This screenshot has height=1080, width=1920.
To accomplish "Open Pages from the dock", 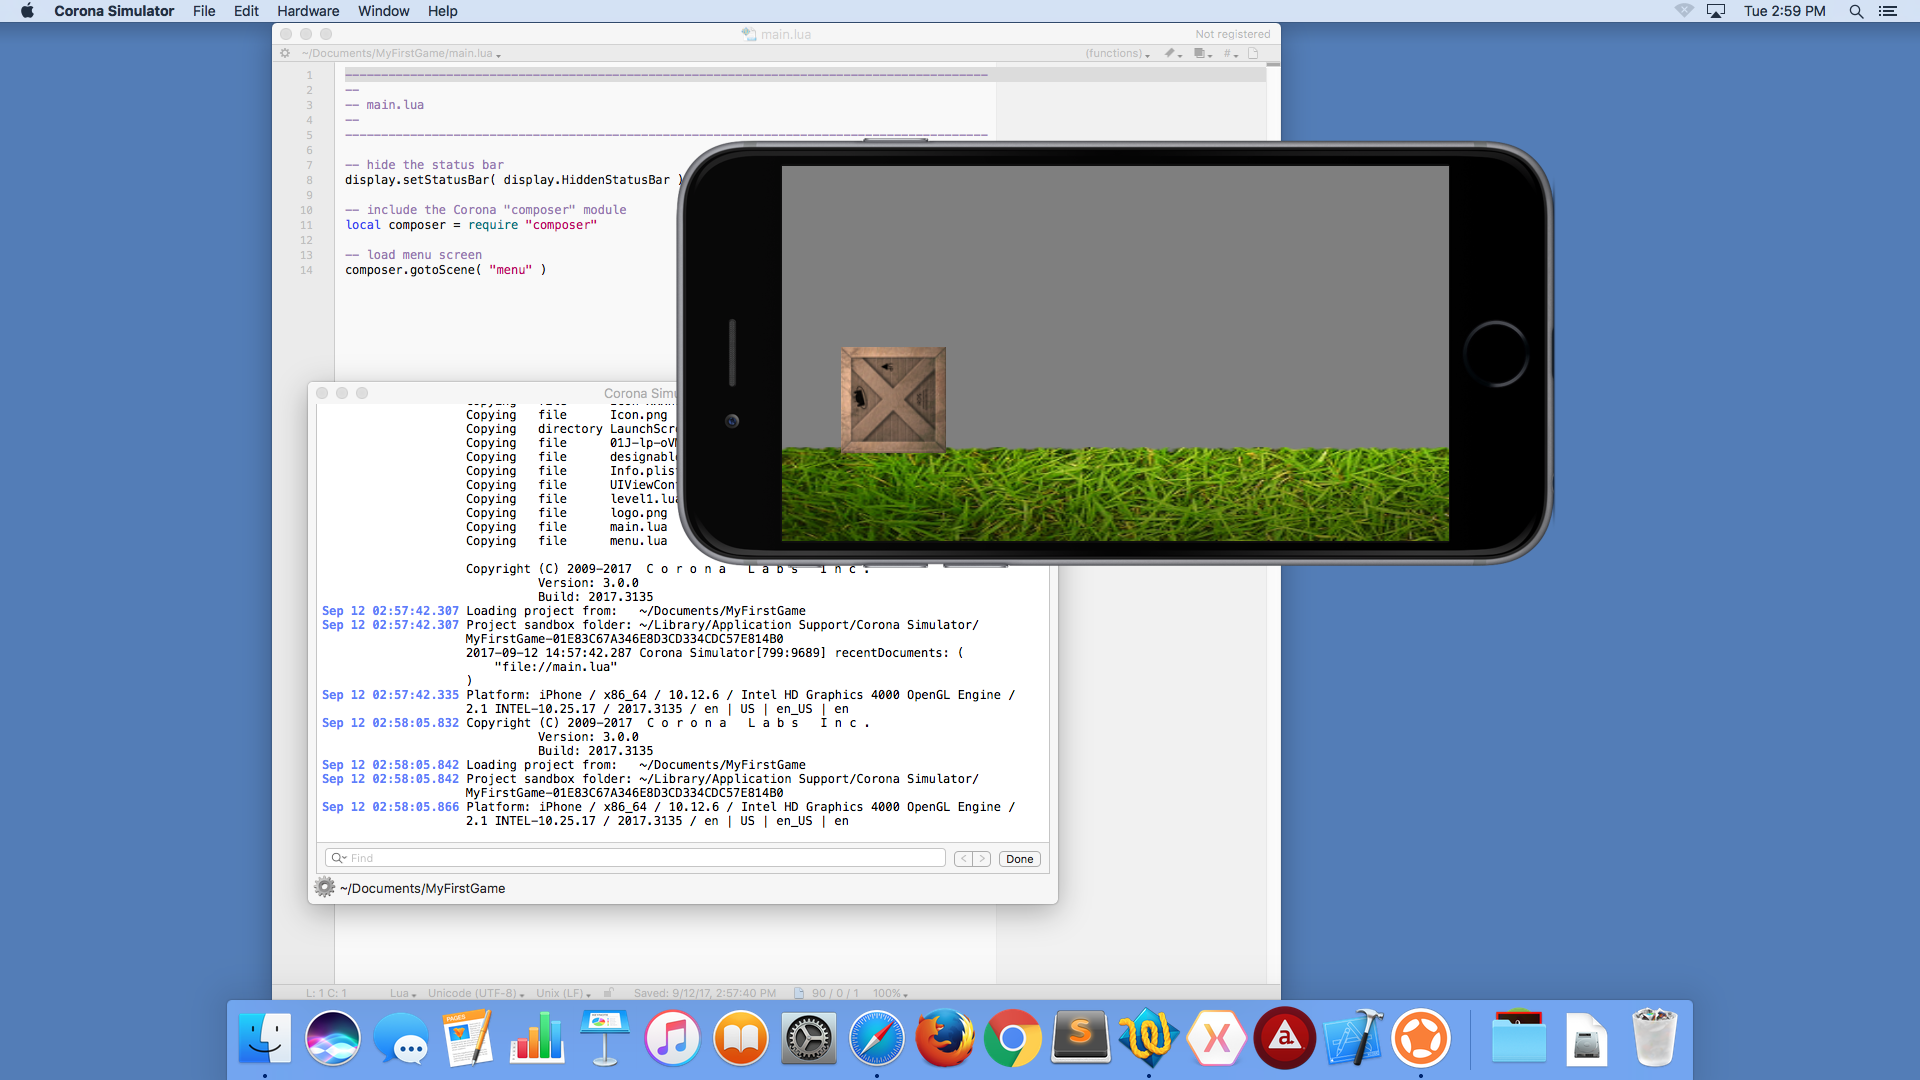I will (469, 1038).
